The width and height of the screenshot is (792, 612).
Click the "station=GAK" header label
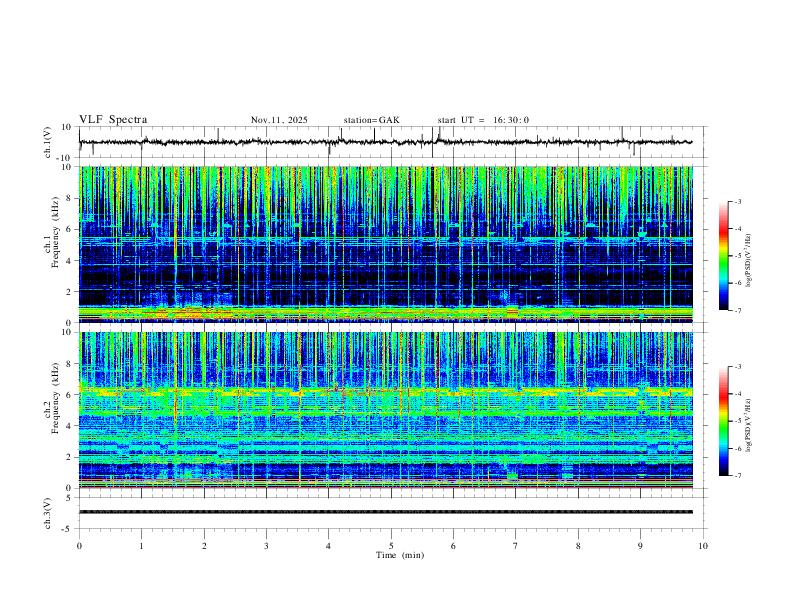coord(372,120)
